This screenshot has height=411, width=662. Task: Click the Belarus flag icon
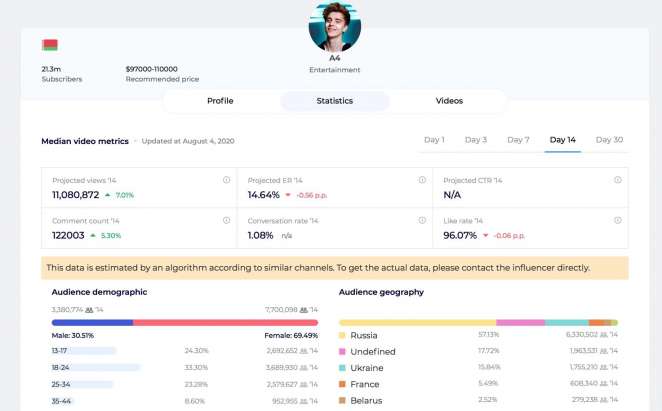pos(49,45)
